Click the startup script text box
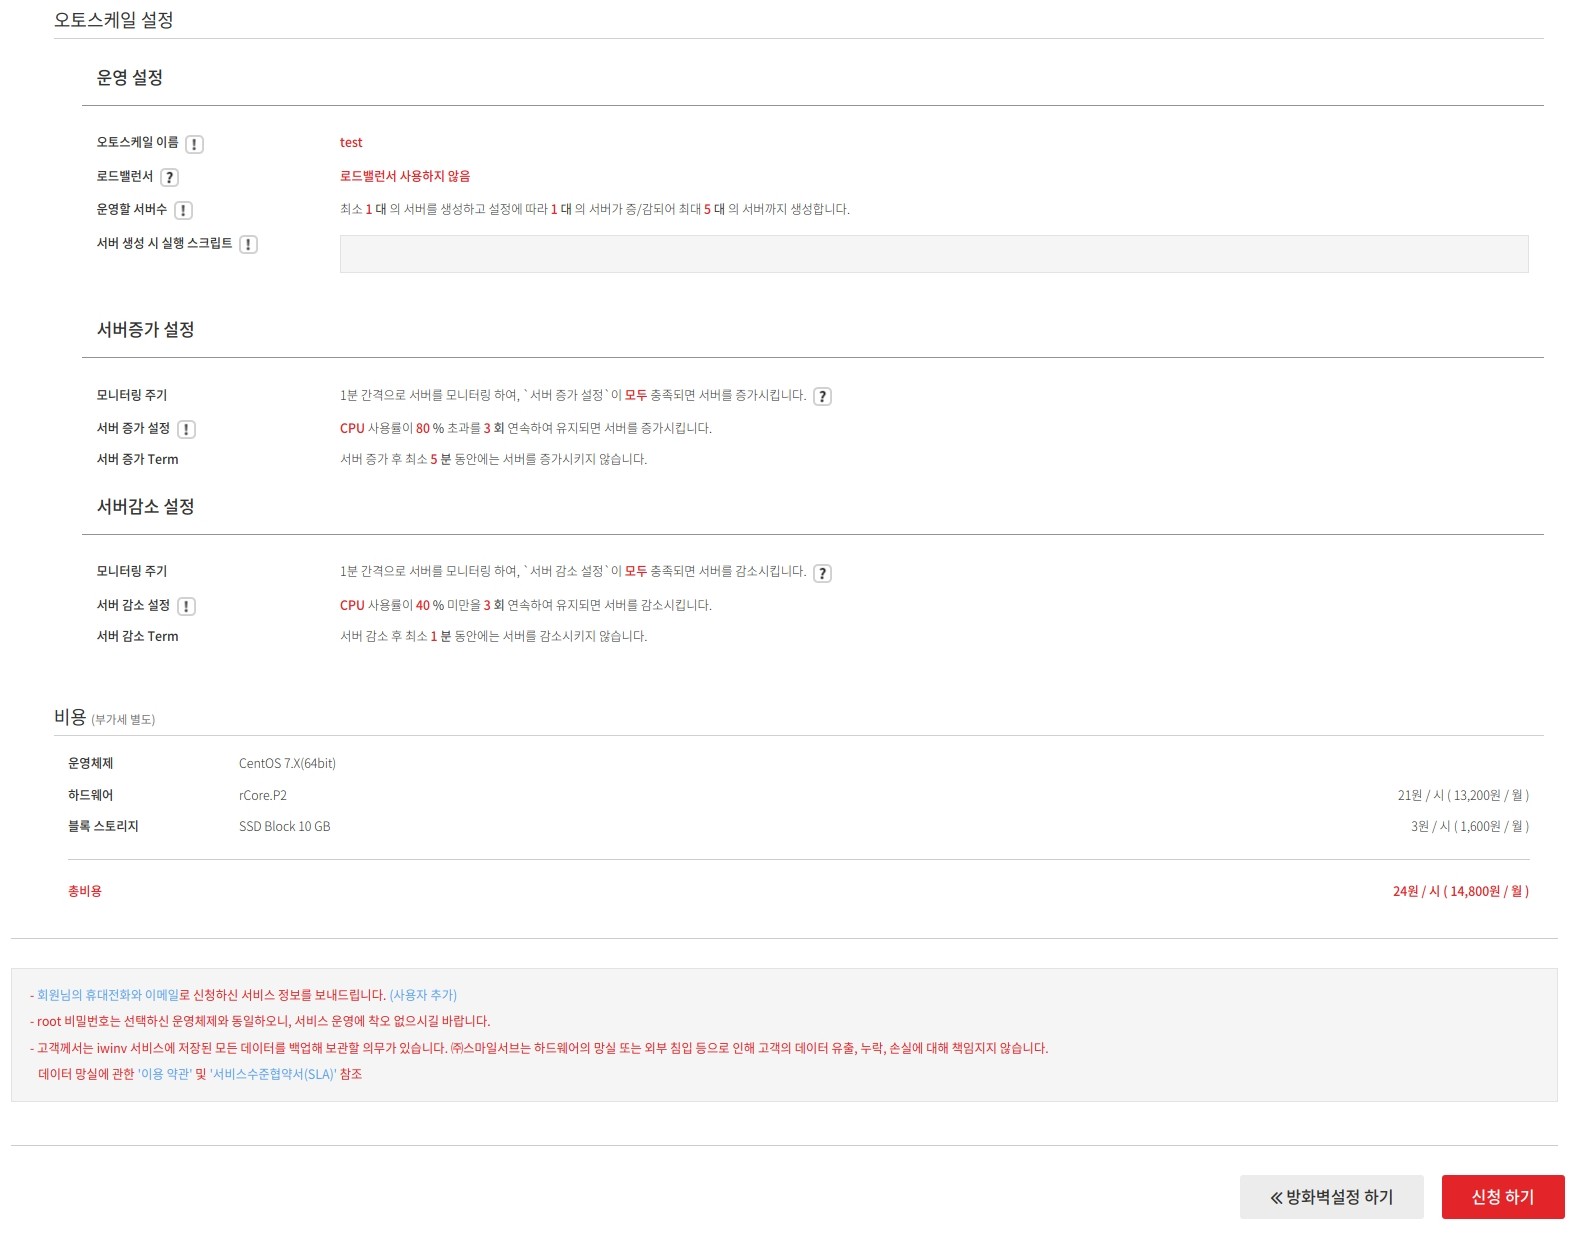 (934, 254)
